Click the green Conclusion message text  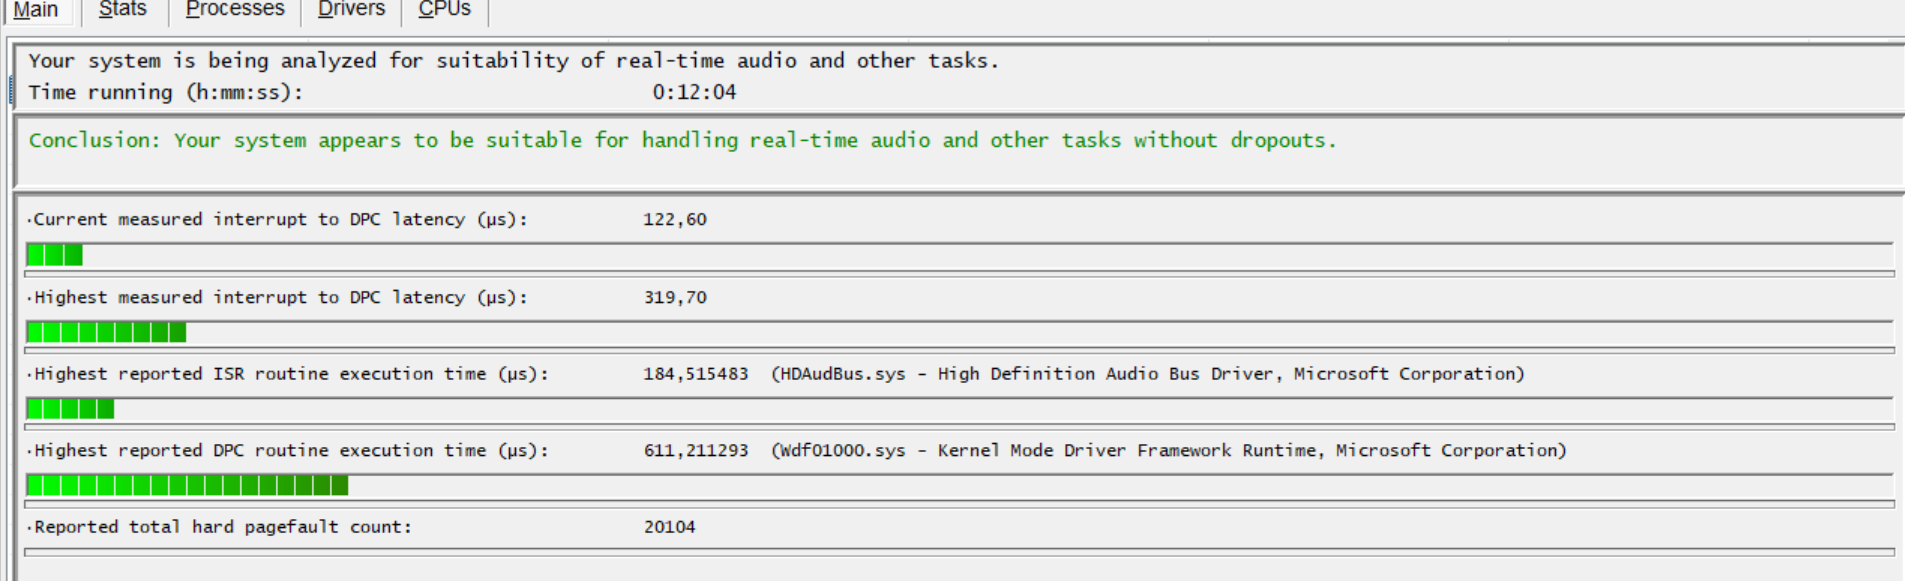(682, 141)
